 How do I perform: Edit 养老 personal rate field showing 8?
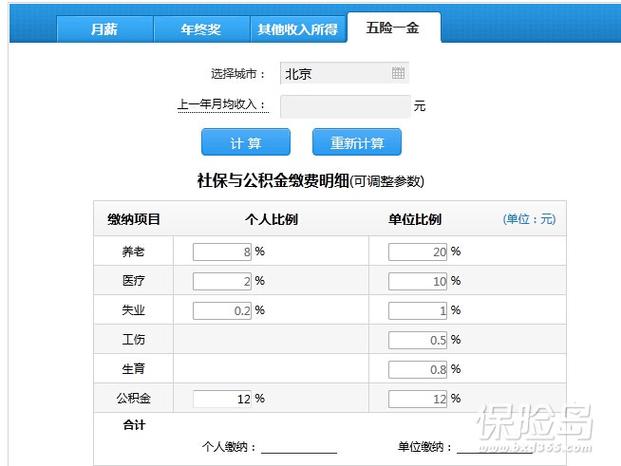pos(222,252)
